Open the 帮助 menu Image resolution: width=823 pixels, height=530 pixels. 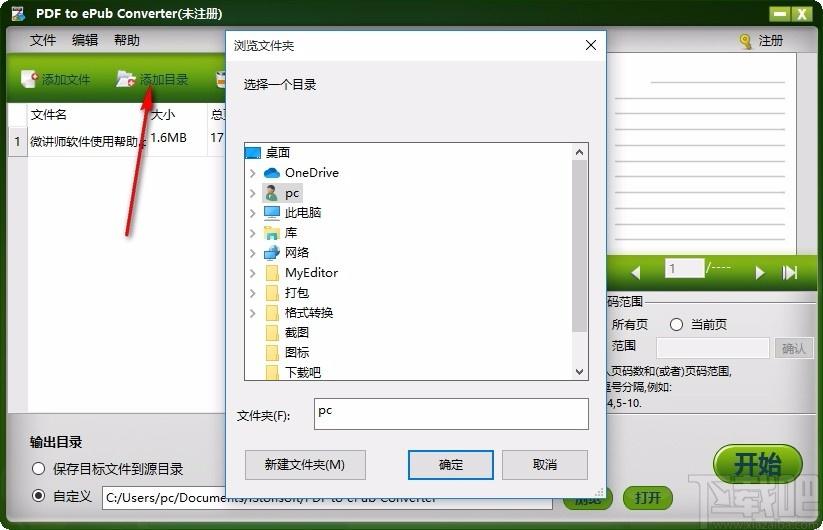[x=126, y=40]
